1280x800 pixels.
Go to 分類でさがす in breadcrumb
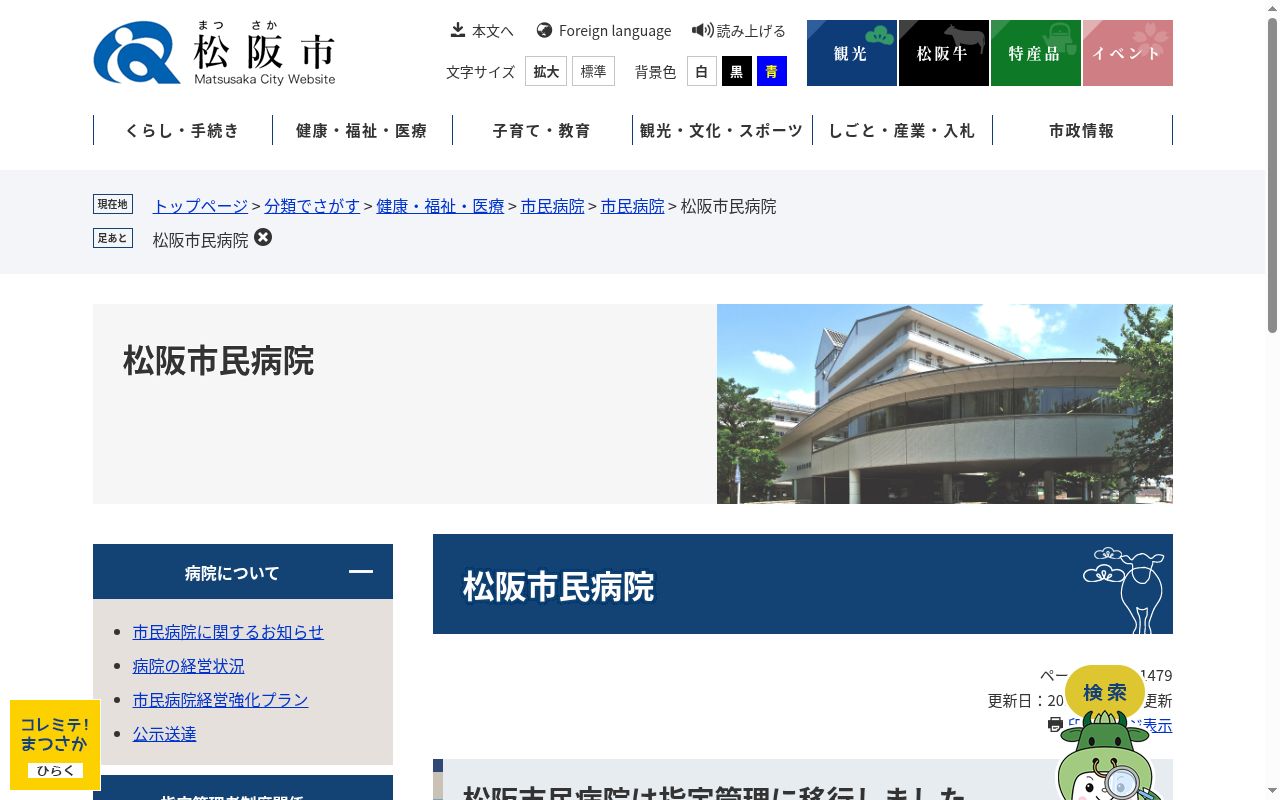312,206
